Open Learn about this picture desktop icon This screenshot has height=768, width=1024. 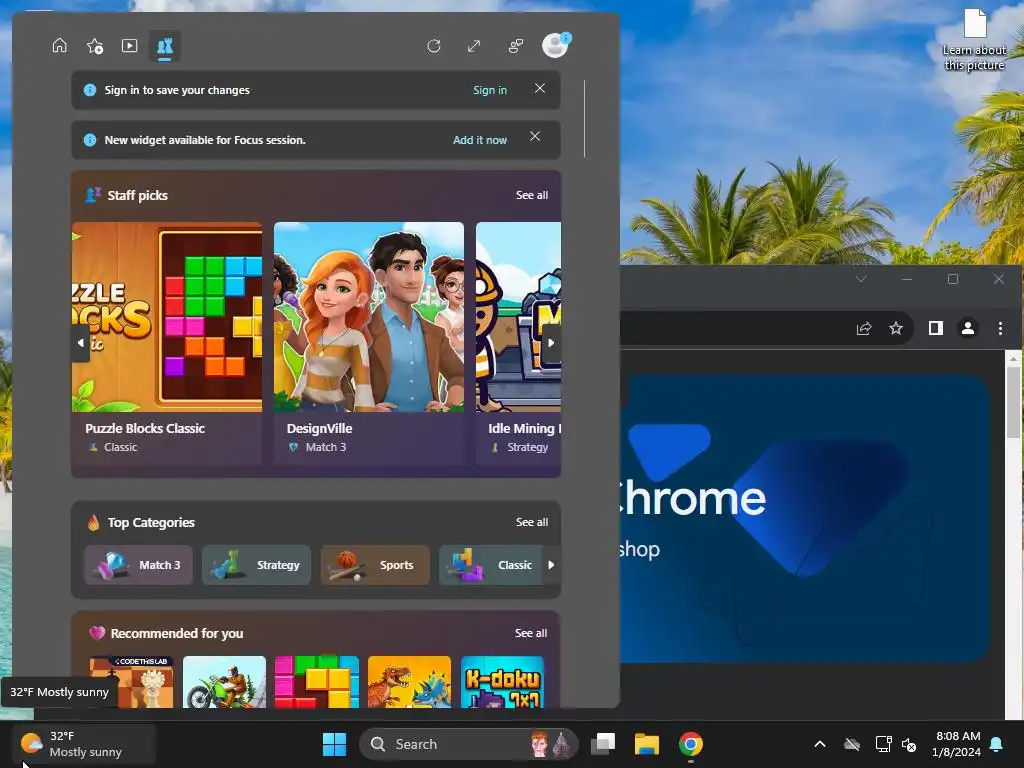coord(974,39)
